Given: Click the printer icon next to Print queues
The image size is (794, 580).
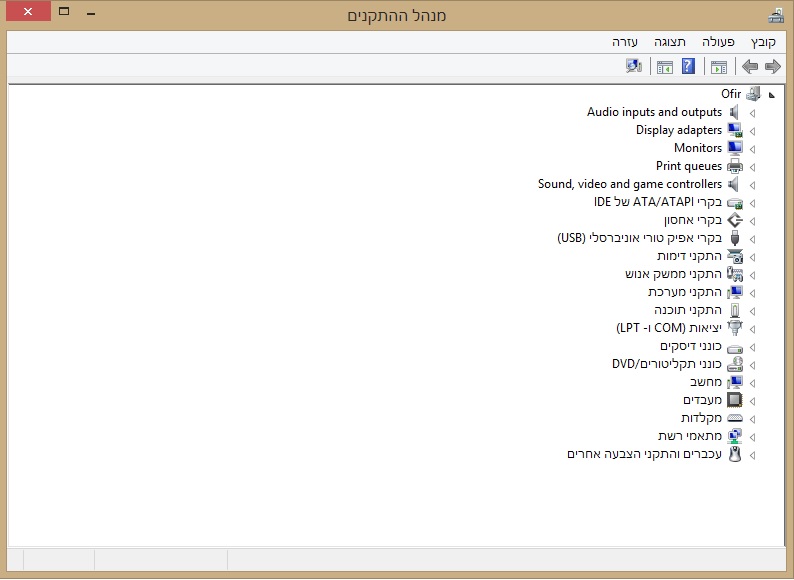Looking at the screenshot, I should pos(735,166).
